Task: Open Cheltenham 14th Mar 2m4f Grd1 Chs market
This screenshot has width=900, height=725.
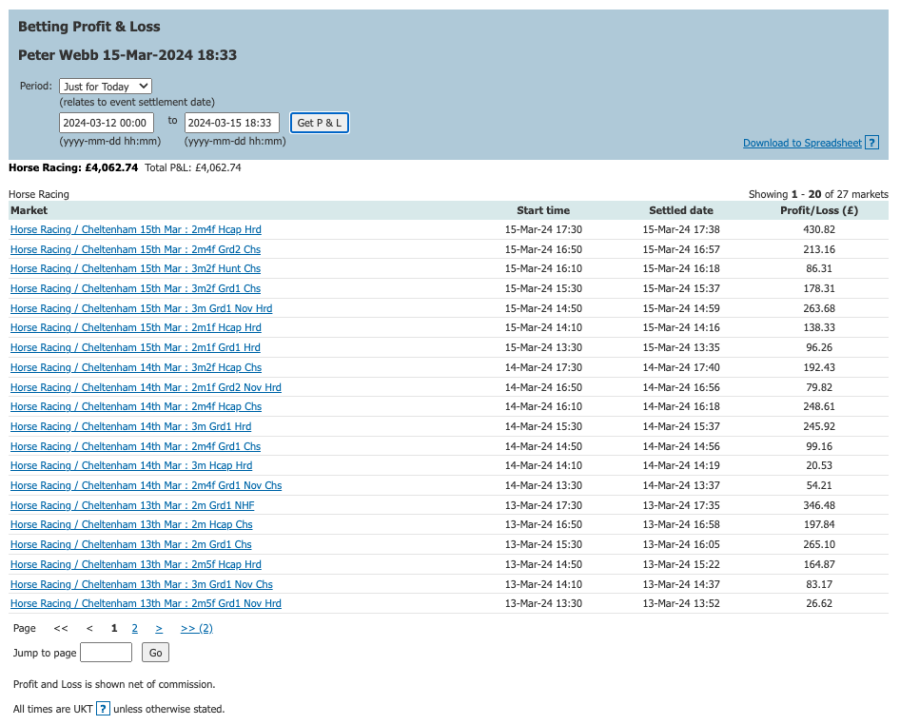Action: tap(135, 446)
